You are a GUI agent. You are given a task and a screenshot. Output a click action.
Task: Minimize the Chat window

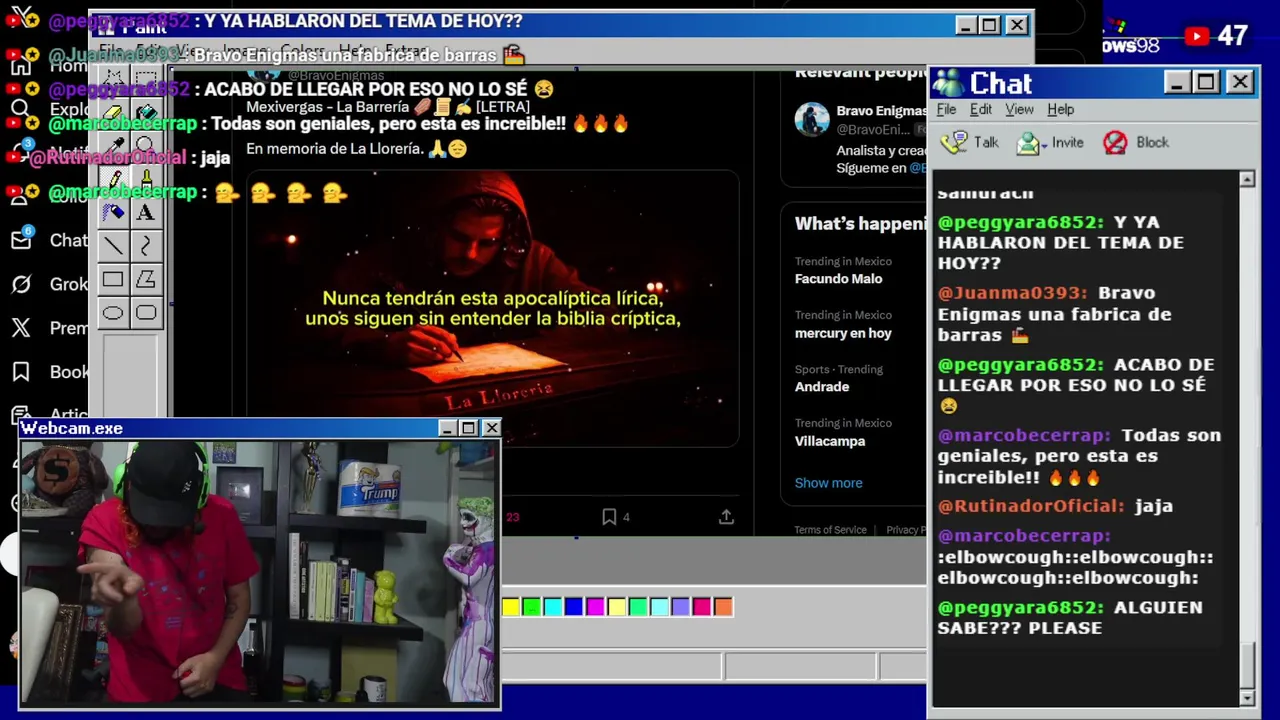tap(1177, 82)
